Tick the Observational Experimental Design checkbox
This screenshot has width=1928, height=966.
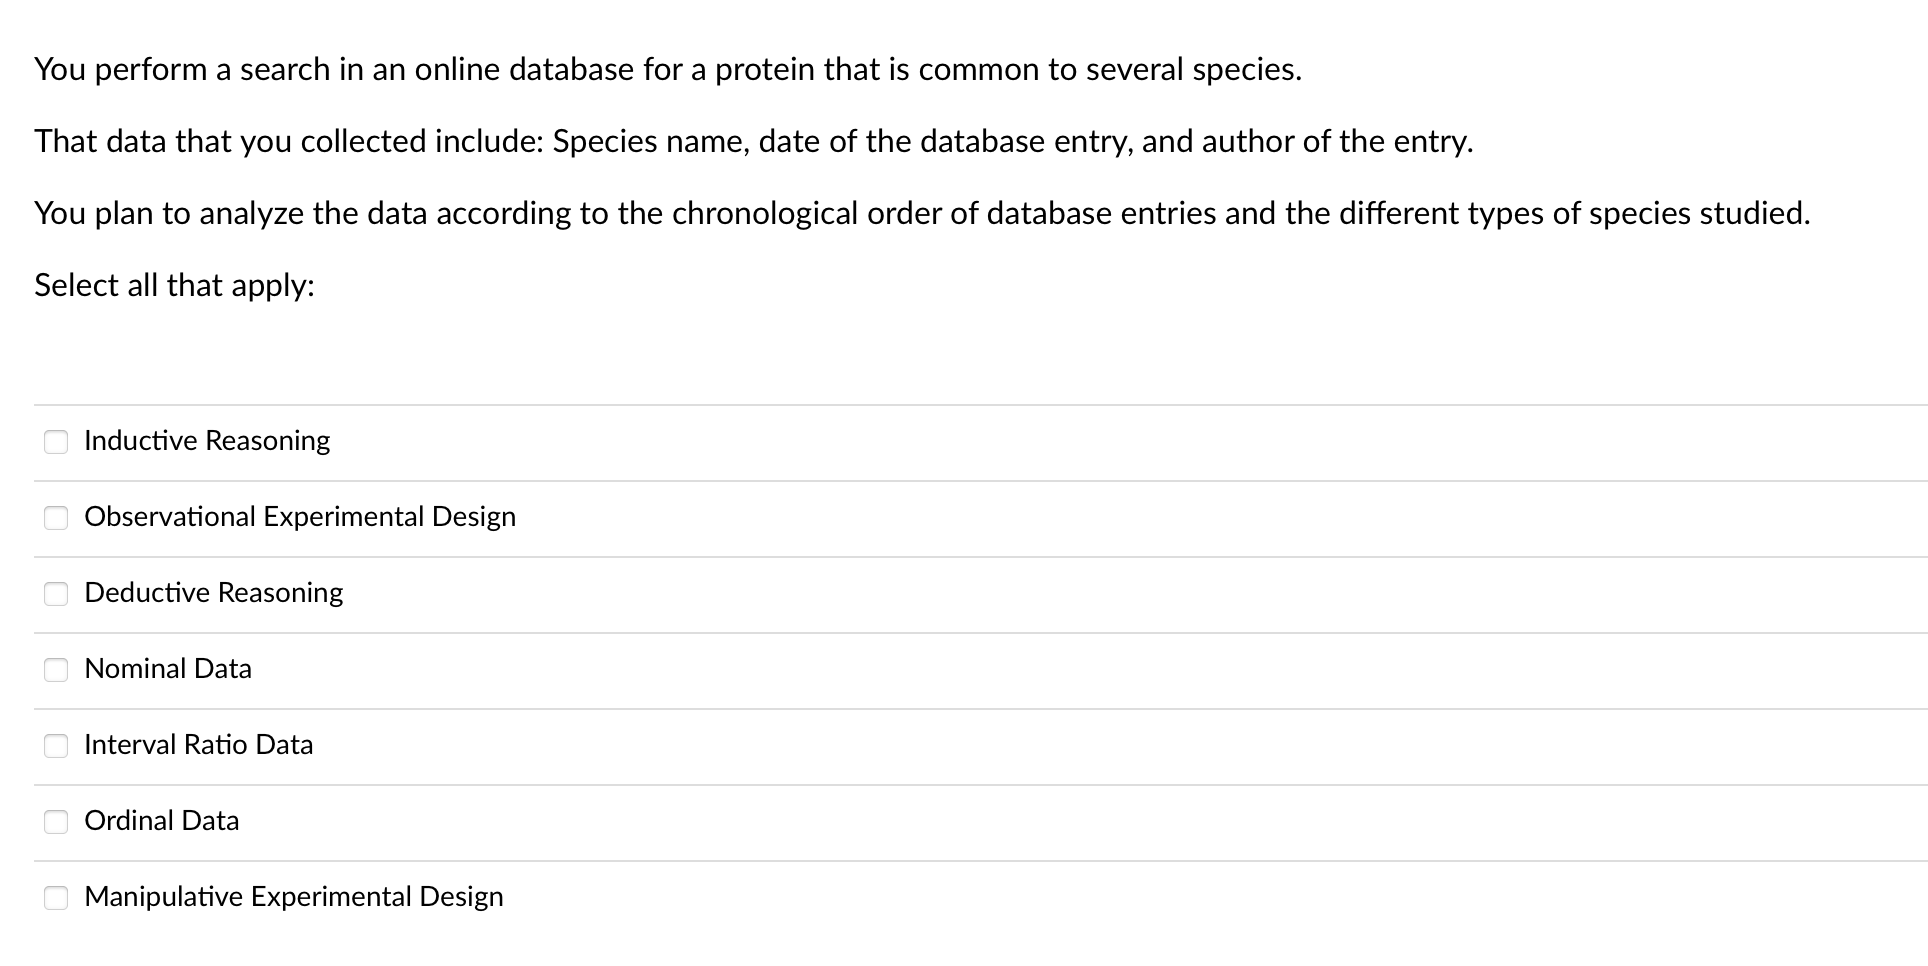pyautogui.click(x=56, y=518)
